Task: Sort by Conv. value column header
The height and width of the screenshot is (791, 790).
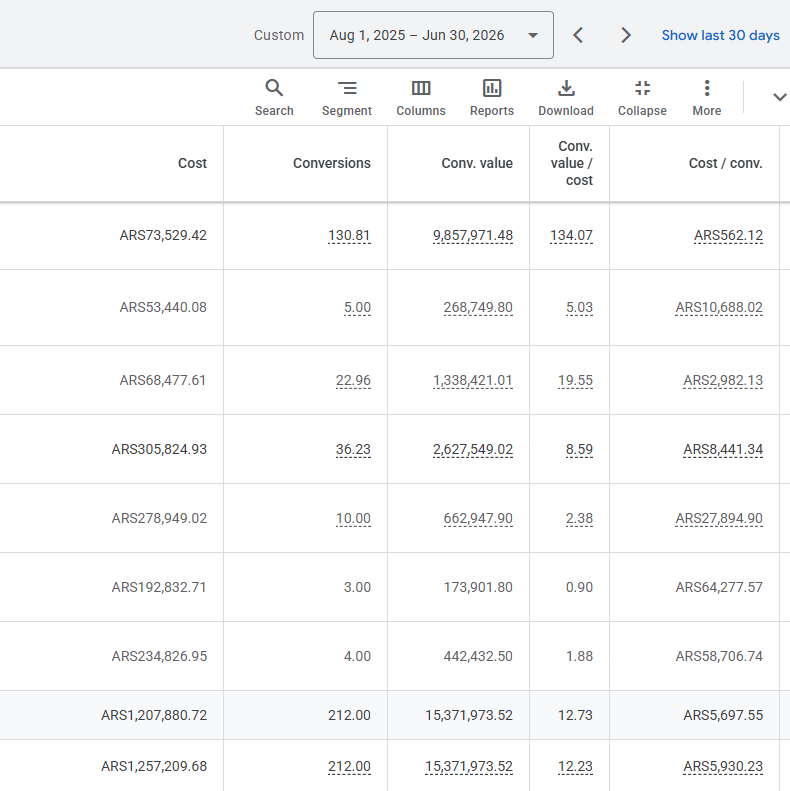Action: pyautogui.click(x=477, y=163)
